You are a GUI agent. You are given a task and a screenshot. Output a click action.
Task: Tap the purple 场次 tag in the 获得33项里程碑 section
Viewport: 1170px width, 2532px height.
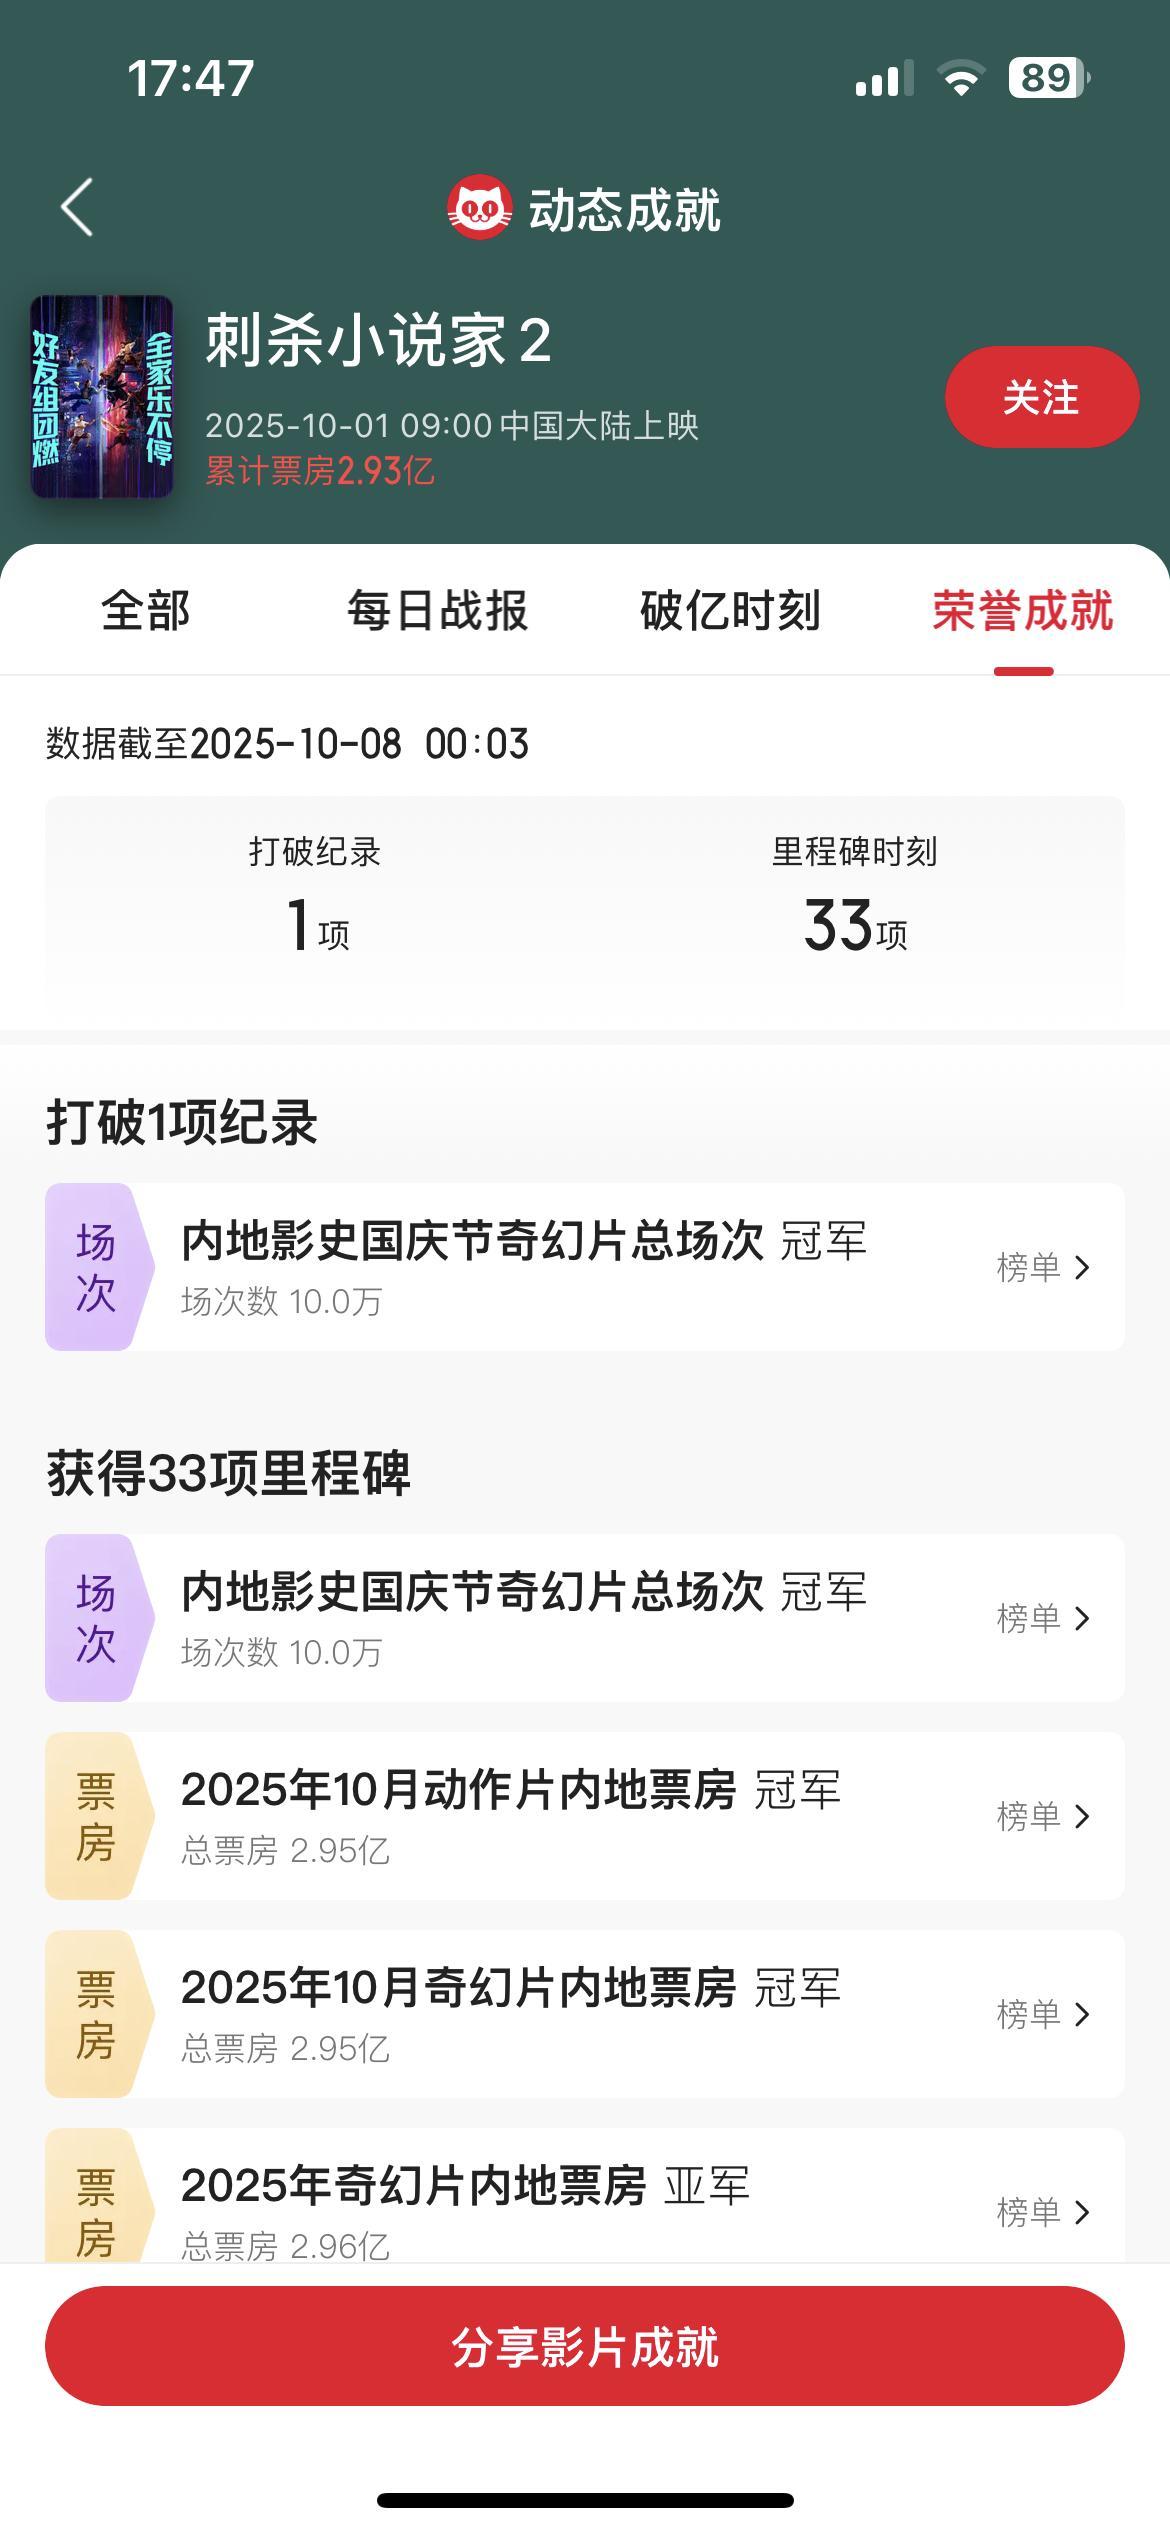pyautogui.click(x=95, y=1618)
